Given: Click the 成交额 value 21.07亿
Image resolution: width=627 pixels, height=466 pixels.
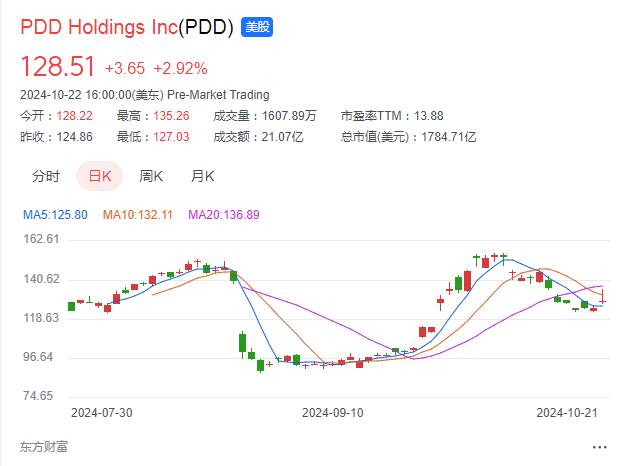Looking at the screenshot, I should (282, 137).
